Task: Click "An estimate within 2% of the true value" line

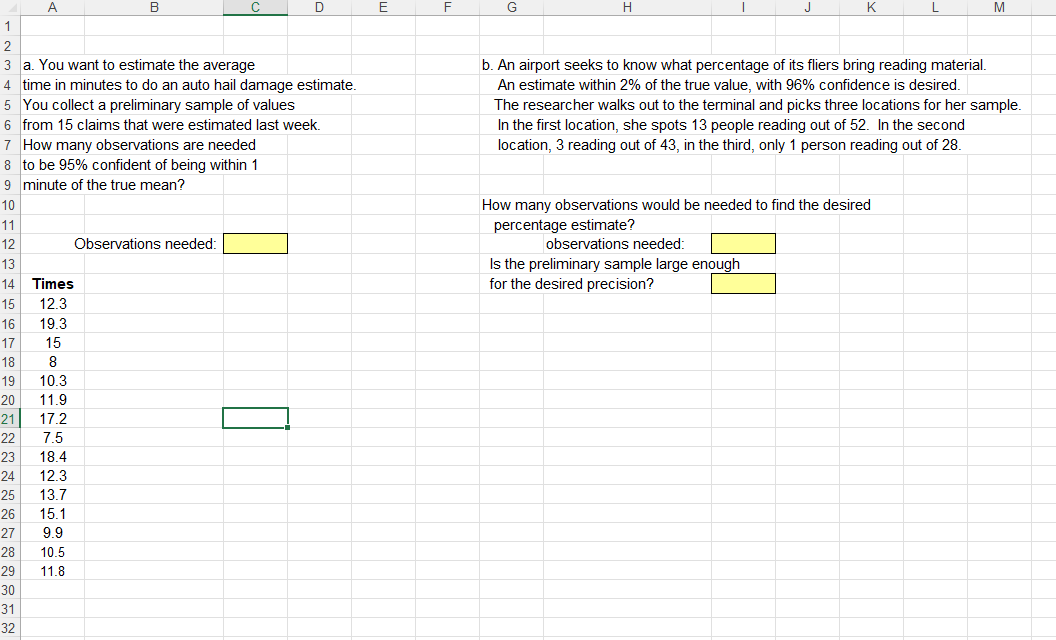Action: point(729,85)
